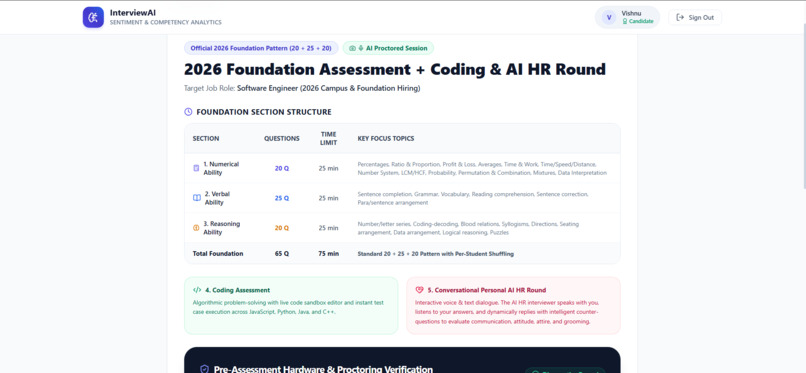Screen dimensions: 806x373
Task: Click the Vishnu username text
Action: (x=631, y=13)
